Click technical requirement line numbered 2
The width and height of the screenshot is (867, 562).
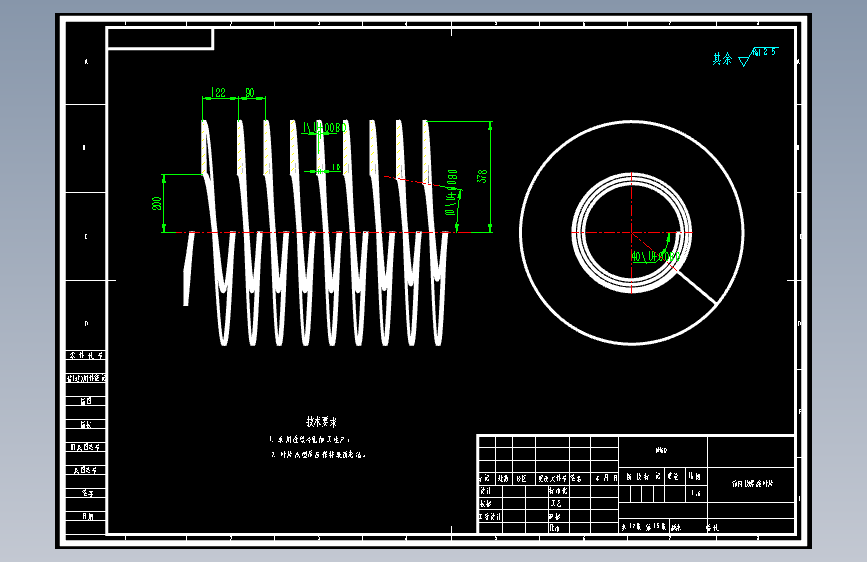tap(318, 455)
